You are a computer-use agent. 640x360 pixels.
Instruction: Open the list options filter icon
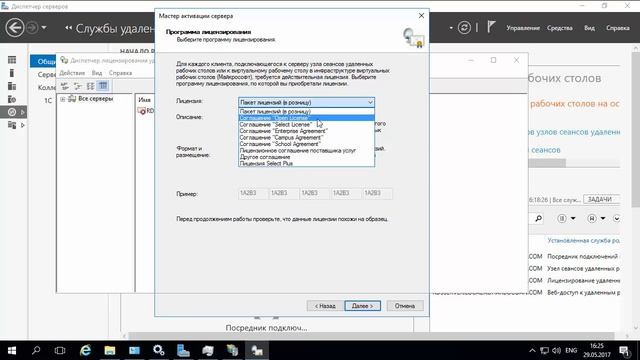coord(562,218)
